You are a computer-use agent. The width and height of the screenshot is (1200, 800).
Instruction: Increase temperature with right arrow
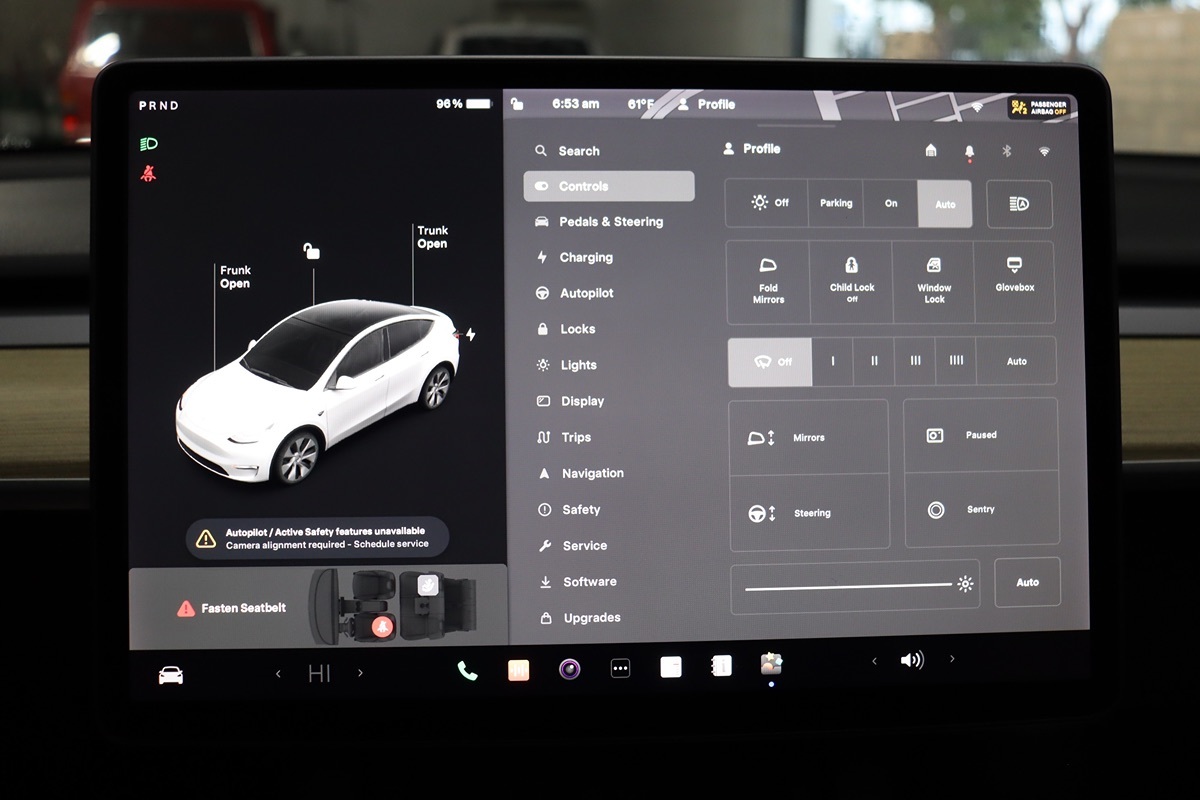pos(360,674)
